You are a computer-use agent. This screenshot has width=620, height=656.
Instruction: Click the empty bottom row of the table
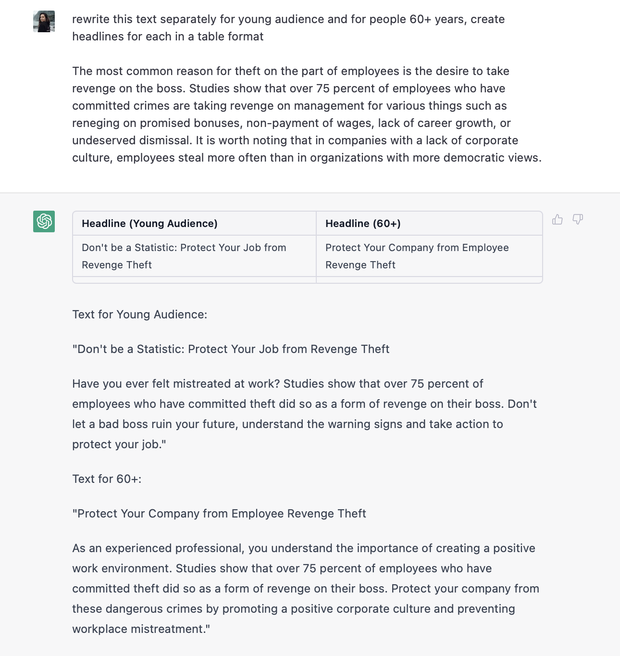(x=307, y=279)
